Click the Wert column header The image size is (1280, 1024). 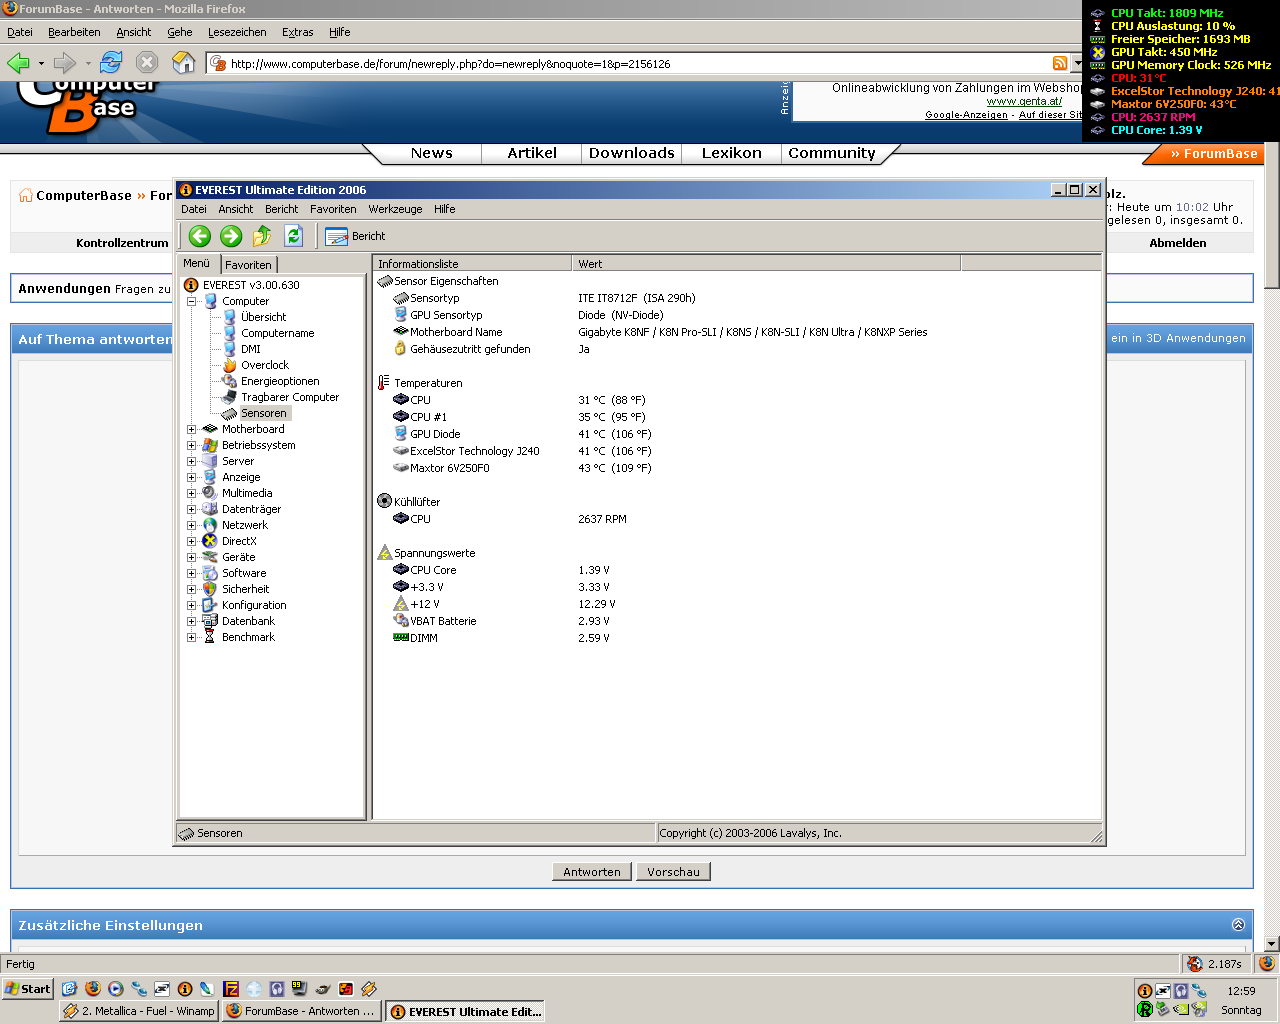pyautogui.click(x=767, y=264)
